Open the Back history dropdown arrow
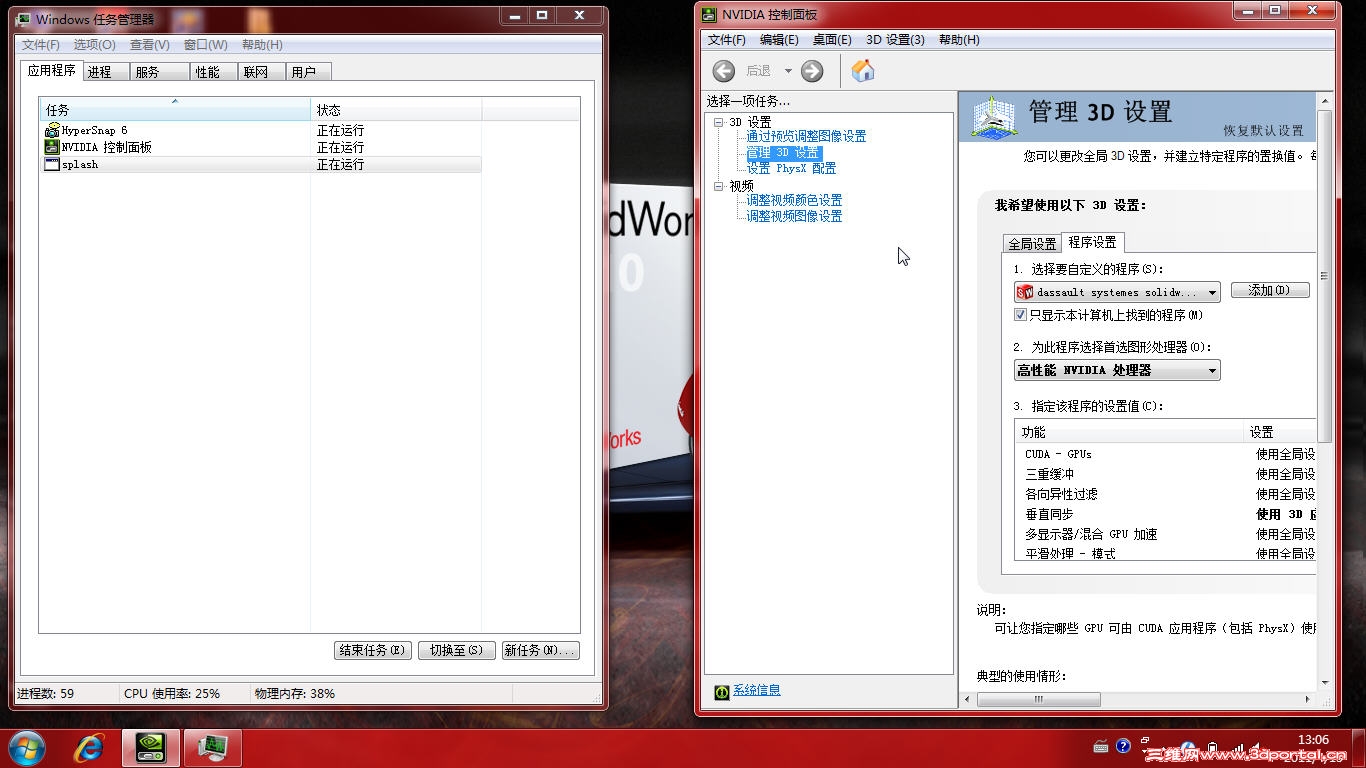1366x768 pixels. click(x=788, y=71)
